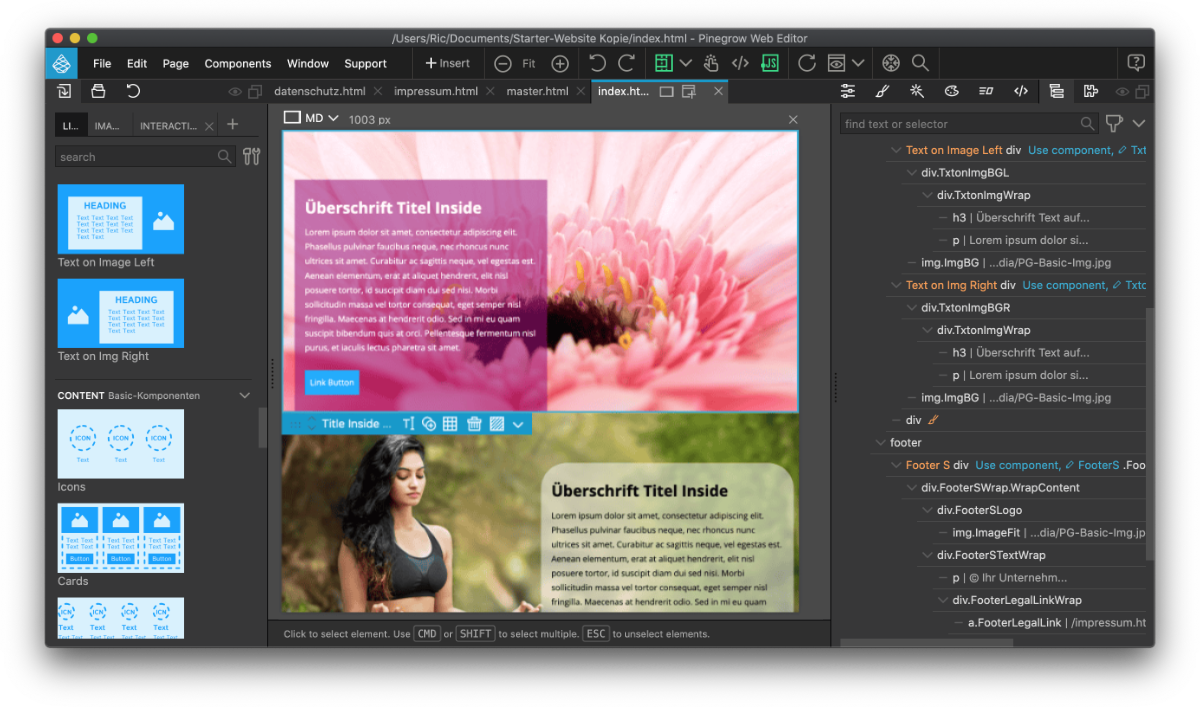This screenshot has width=1200, height=707.
Task: Click the Redo arrow in top toolbar
Action: 626,63
